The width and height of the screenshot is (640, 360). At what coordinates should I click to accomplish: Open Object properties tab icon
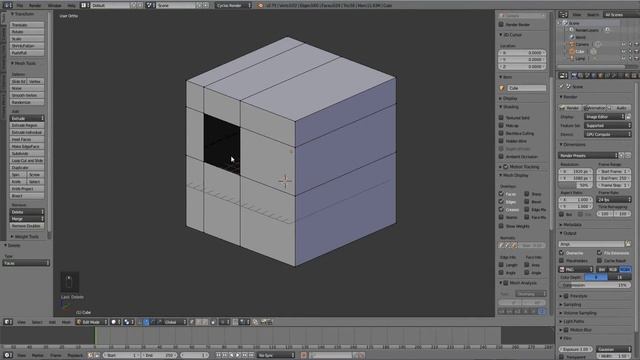tap(600, 76)
